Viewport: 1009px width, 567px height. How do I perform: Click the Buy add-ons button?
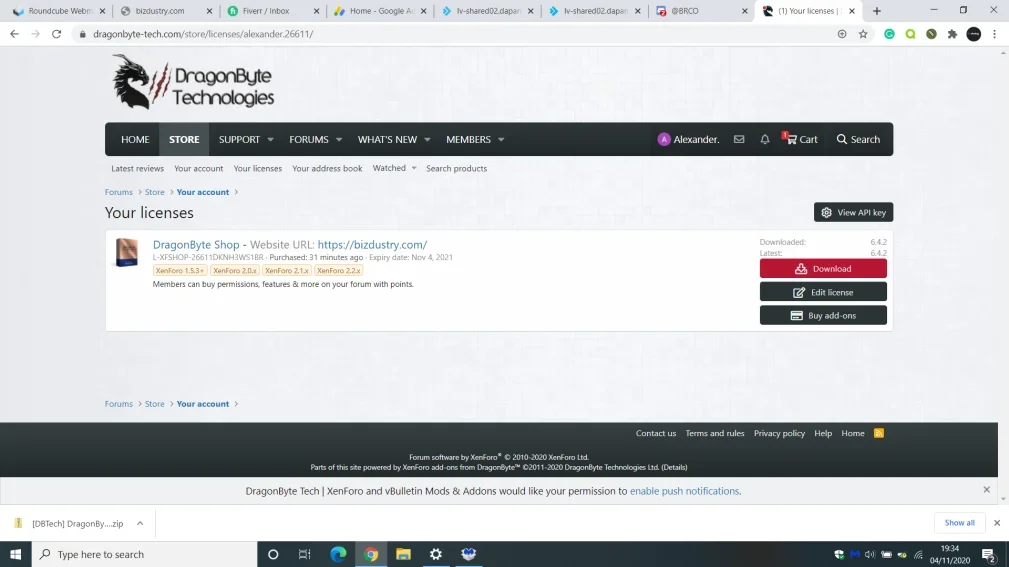[x=823, y=315]
